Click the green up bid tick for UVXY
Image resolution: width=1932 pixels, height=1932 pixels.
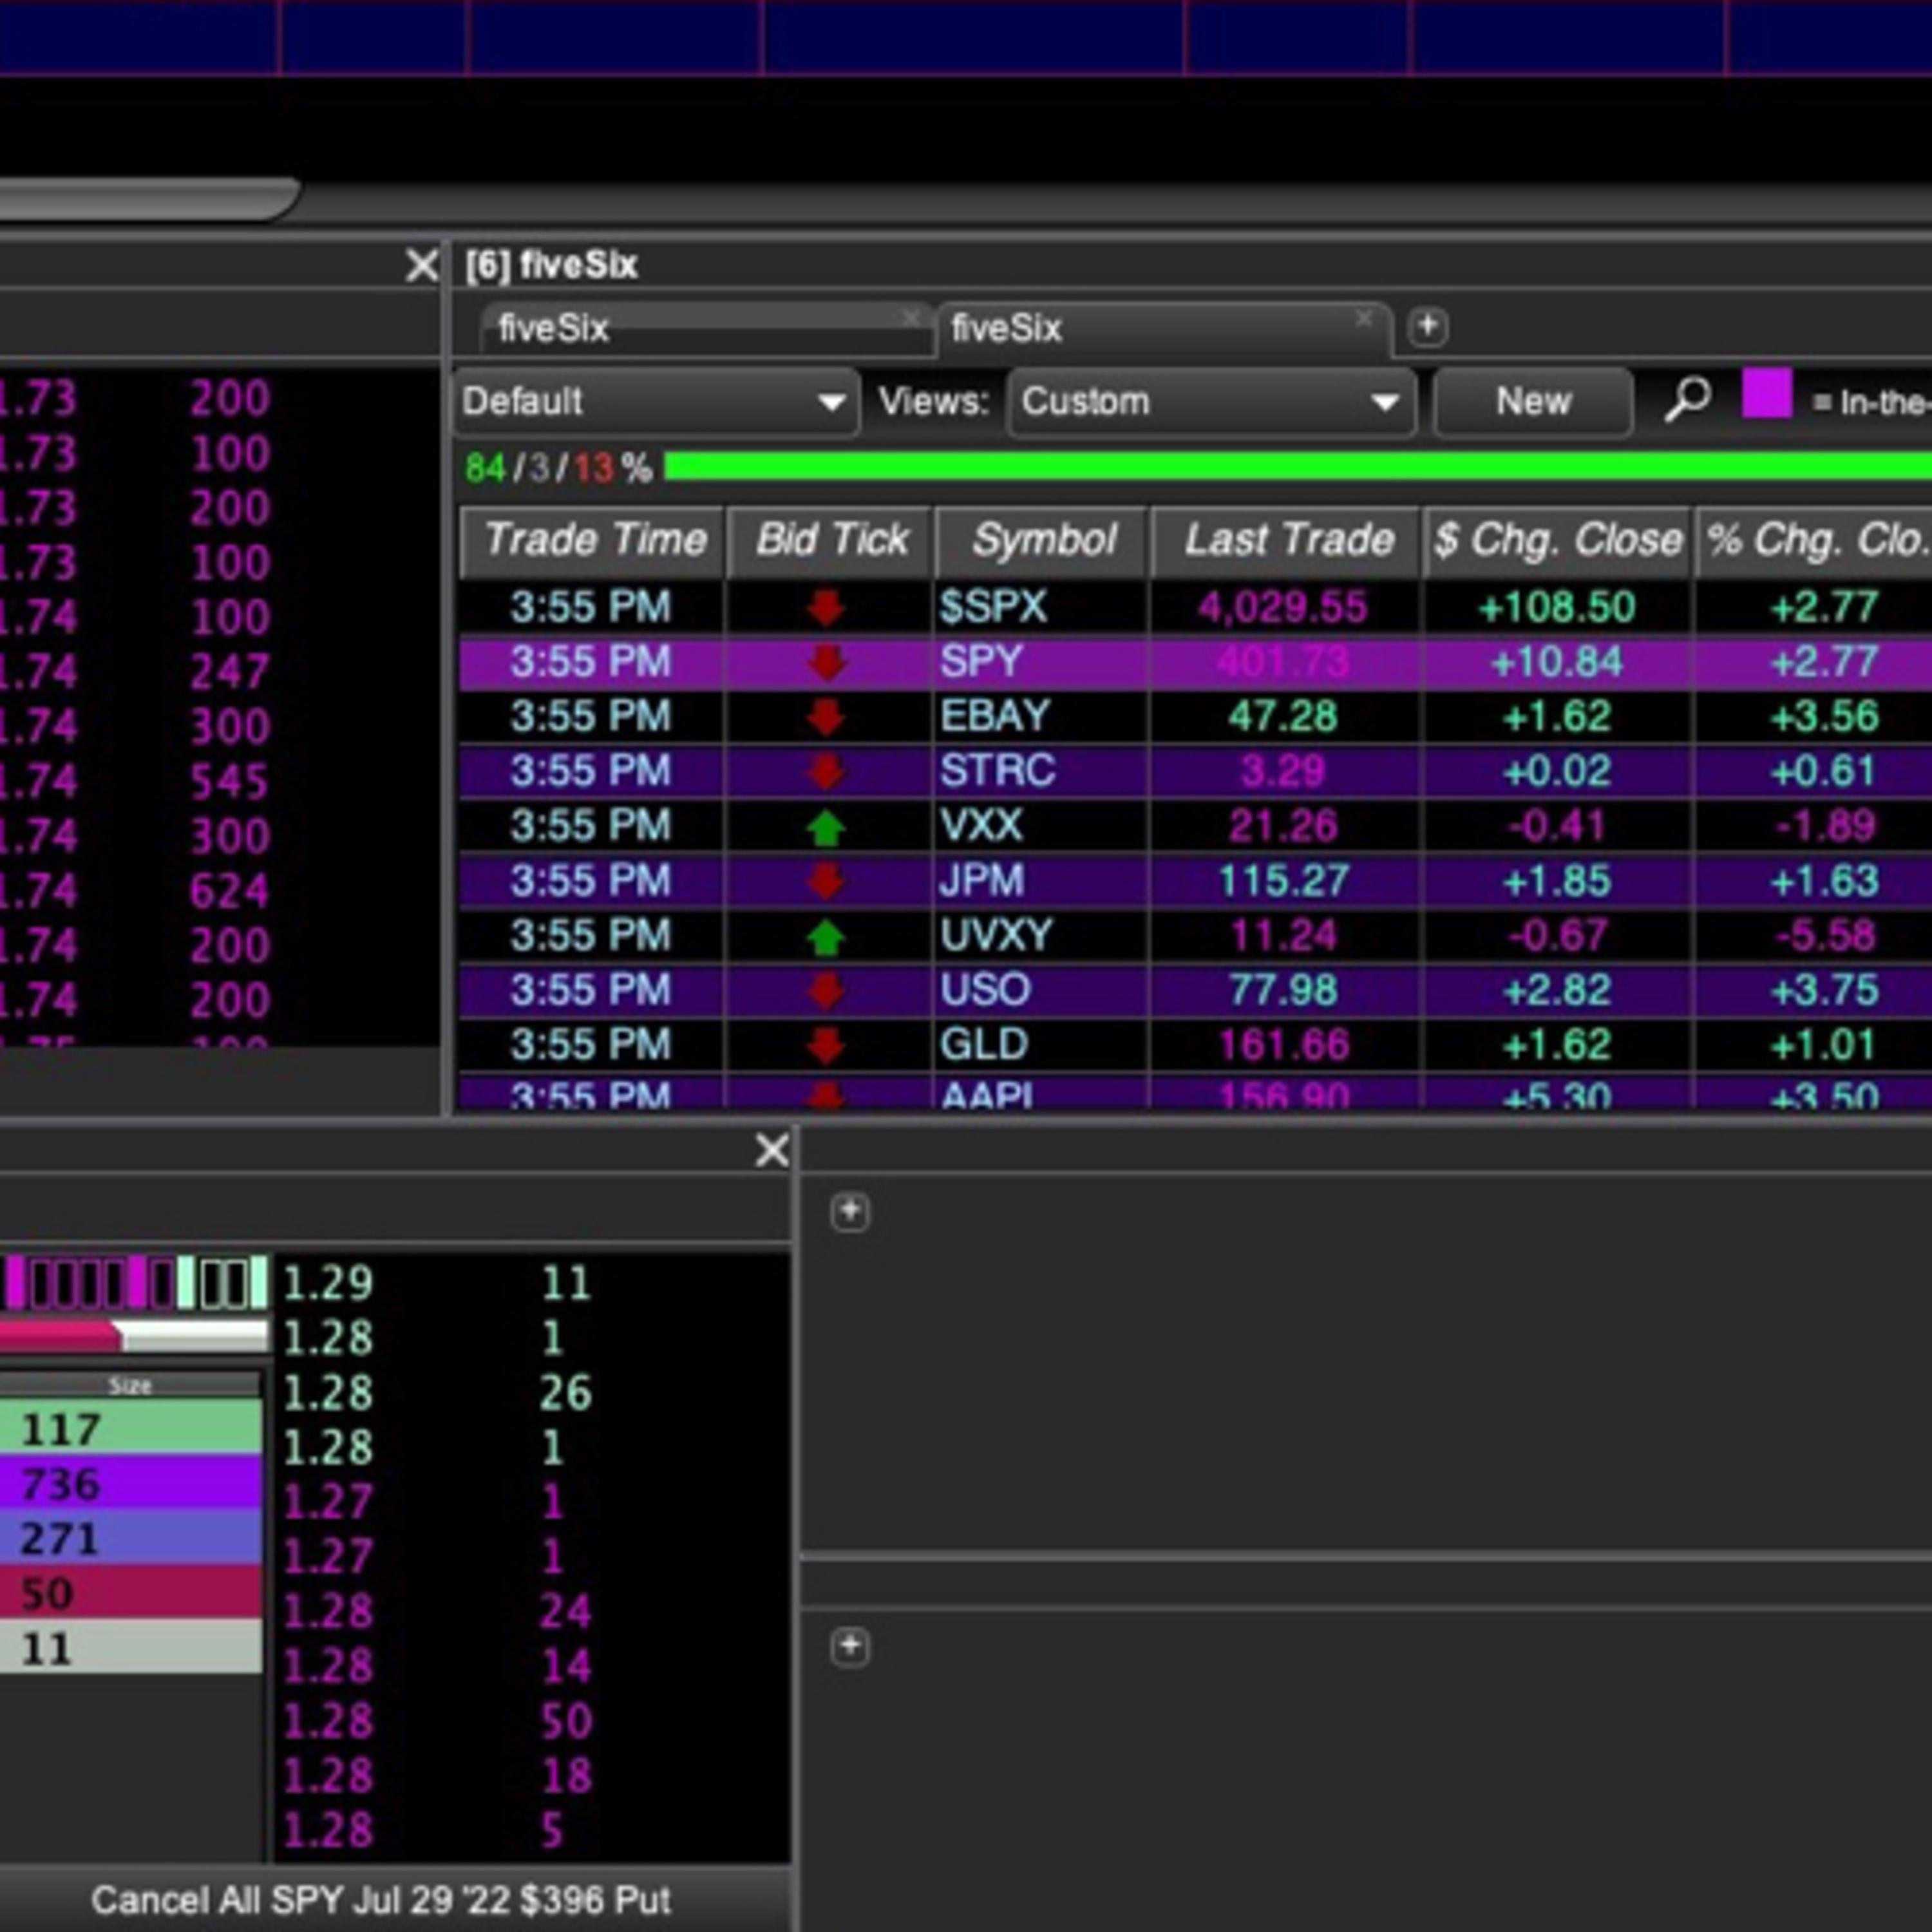tap(826, 936)
